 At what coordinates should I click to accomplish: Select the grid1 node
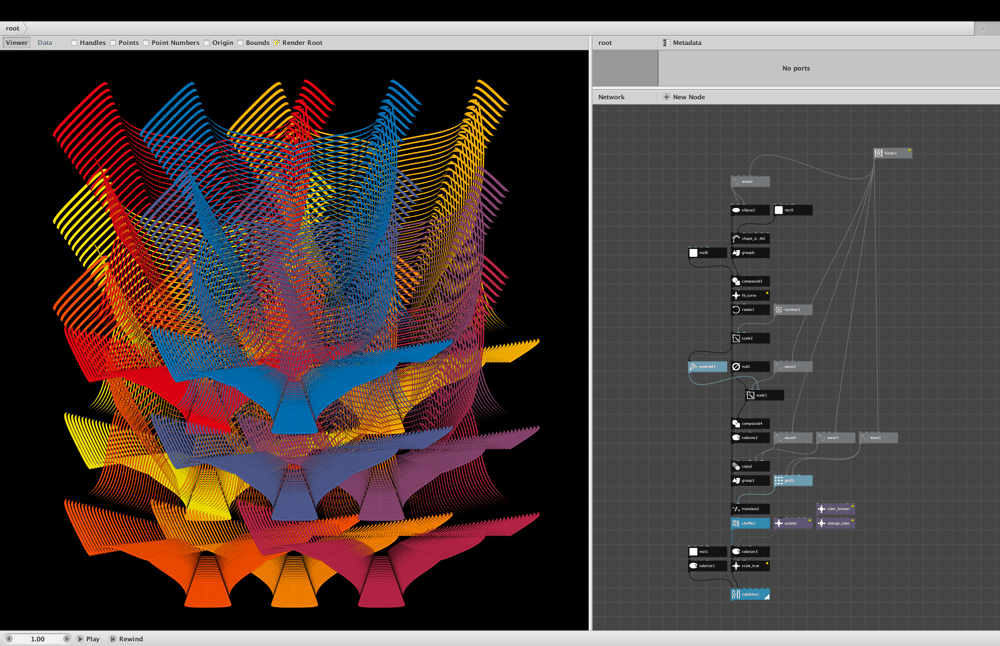(793, 480)
